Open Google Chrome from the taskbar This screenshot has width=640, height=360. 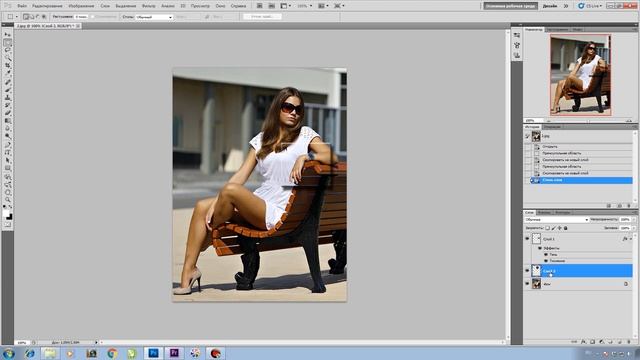pos(112,353)
